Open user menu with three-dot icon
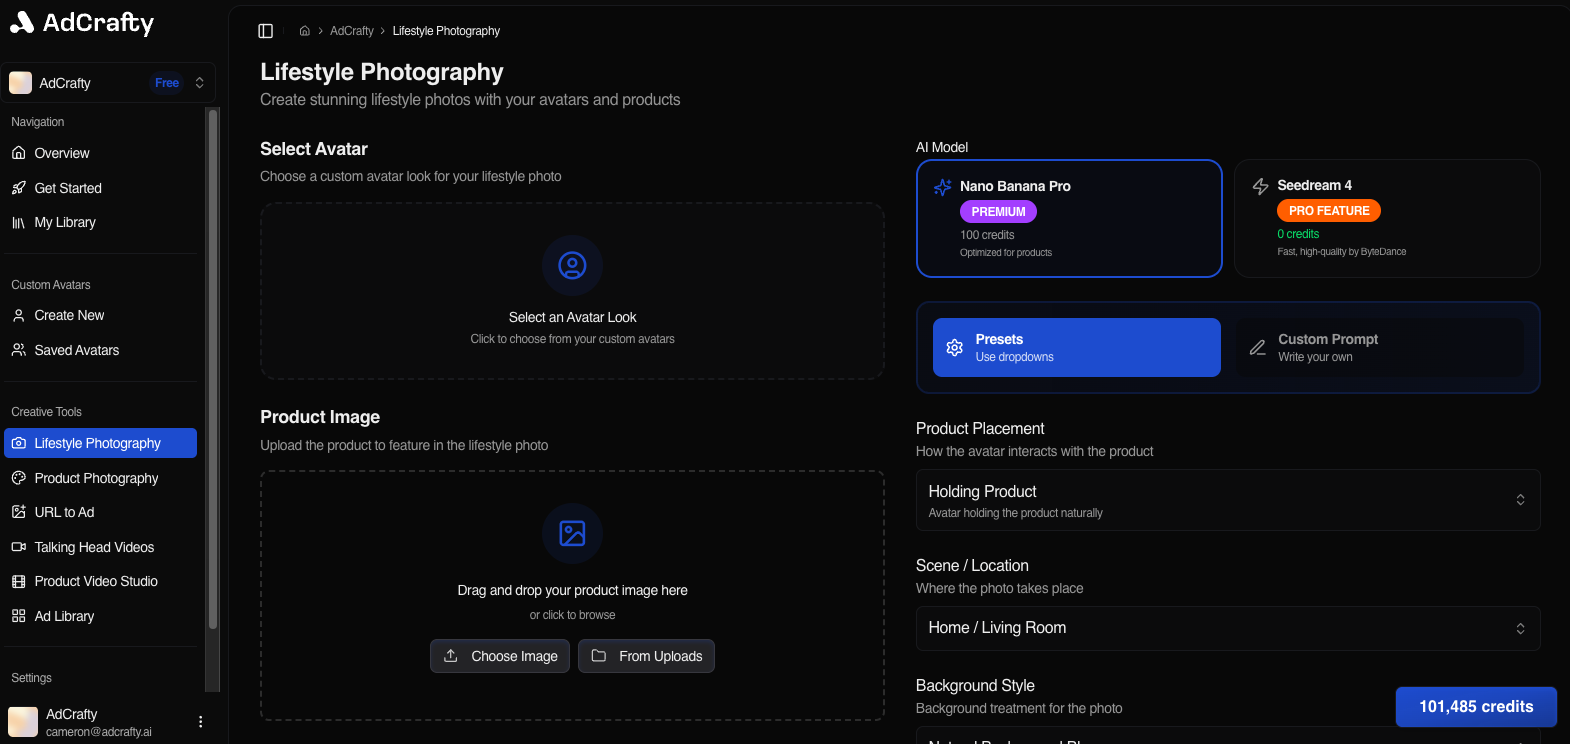This screenshot has width=1570, height=744. coord(201,722)
